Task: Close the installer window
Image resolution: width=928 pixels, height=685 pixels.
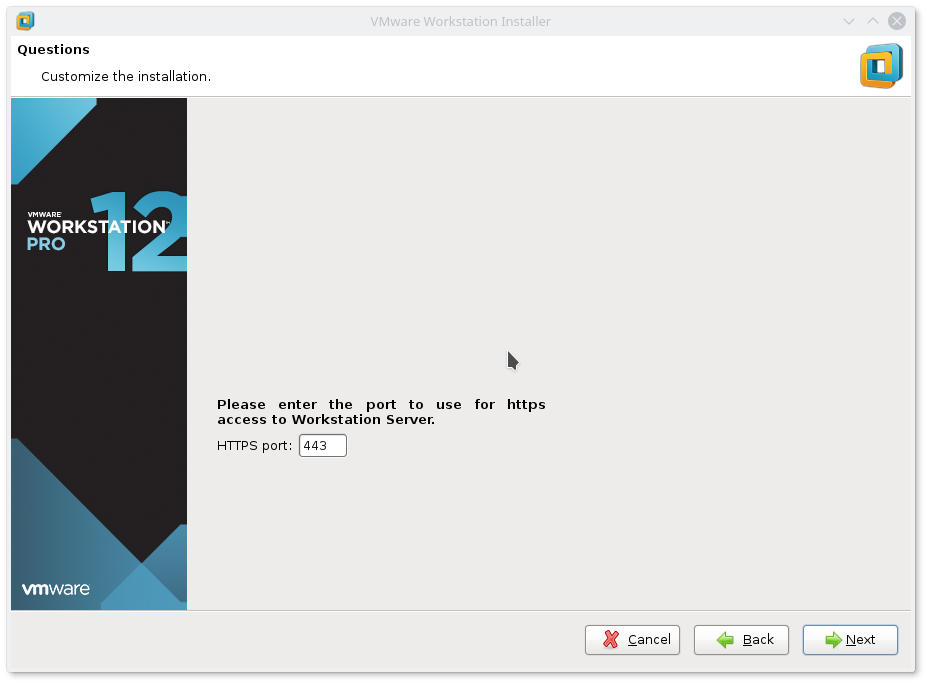Action: 897,21
